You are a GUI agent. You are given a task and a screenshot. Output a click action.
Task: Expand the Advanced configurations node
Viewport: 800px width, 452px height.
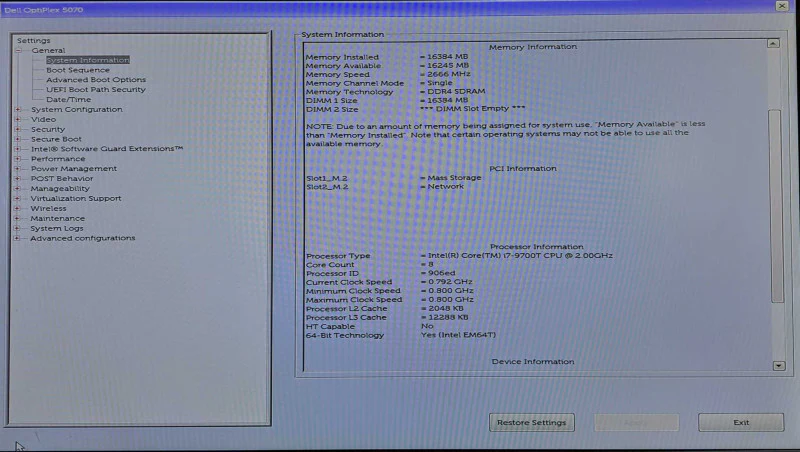pos(17,238)
